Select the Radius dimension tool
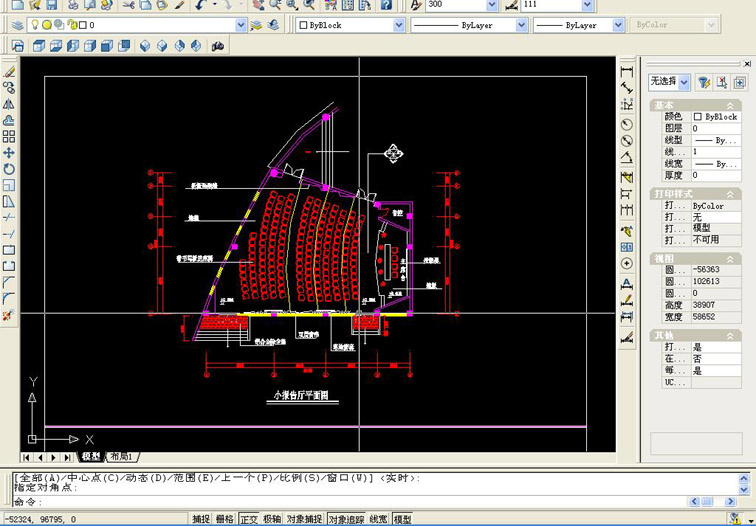Screen dimensions: 756x526 tap(627, 124)
